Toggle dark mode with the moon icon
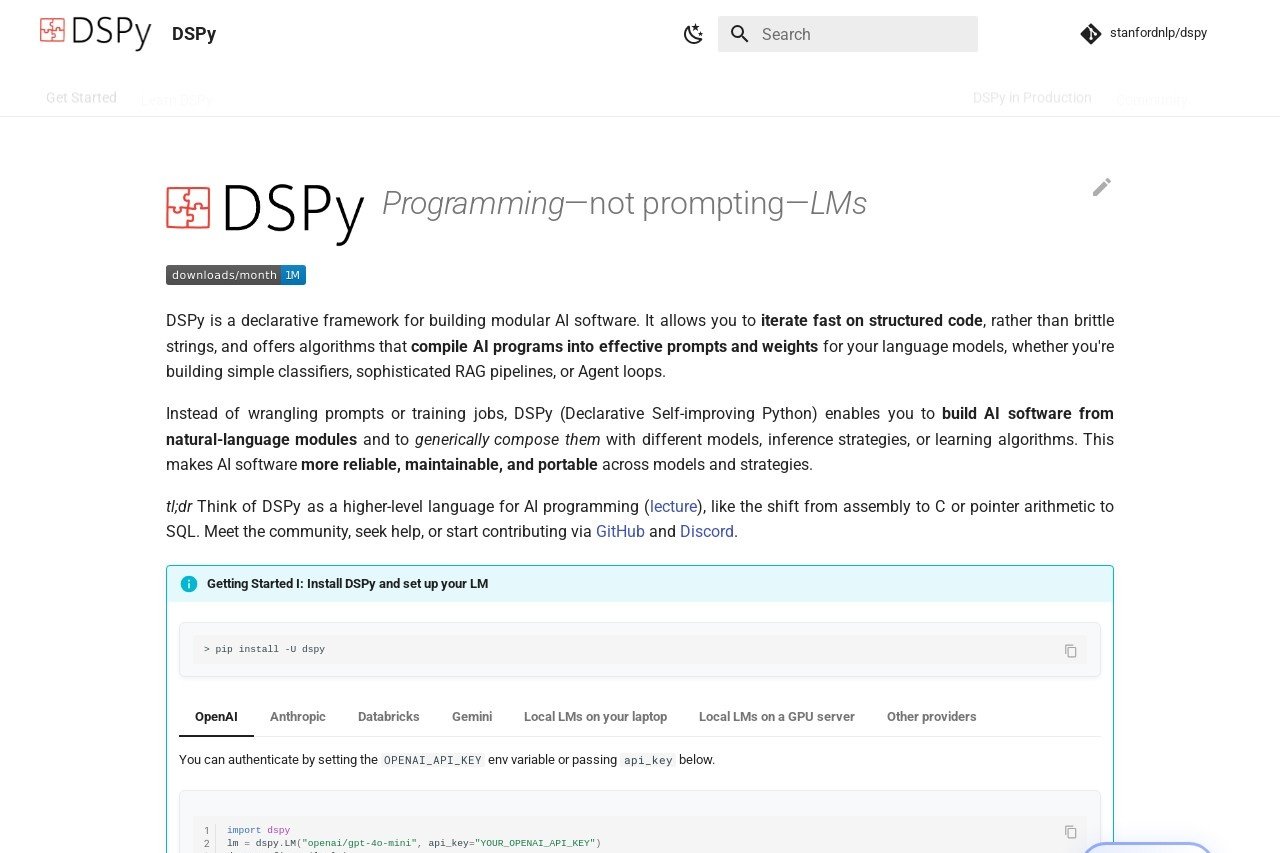Image resolution: width=1280 pixels, height=853 pixels. [x=693, y=34]
